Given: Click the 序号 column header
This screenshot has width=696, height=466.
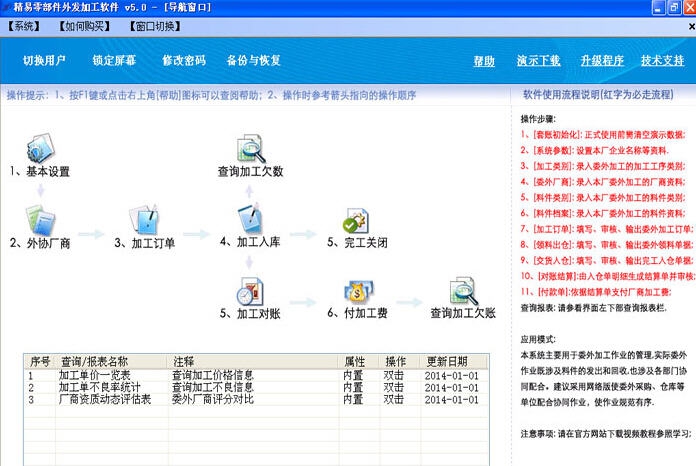Looking at the screenshot, I should click(40, 361).
